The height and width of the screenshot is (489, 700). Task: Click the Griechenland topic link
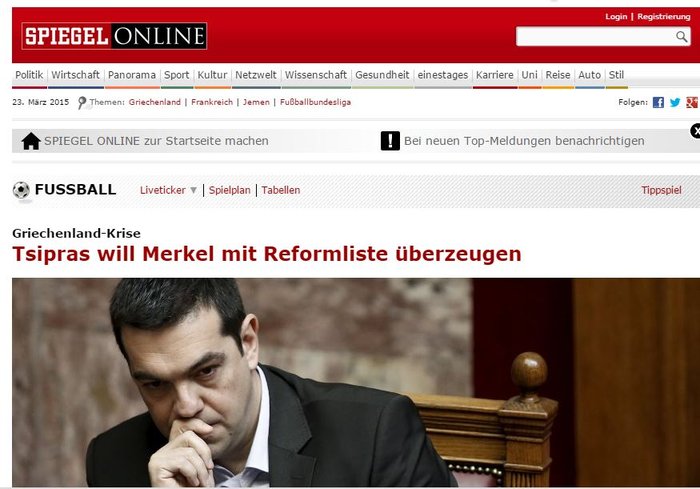coord(154,102)
